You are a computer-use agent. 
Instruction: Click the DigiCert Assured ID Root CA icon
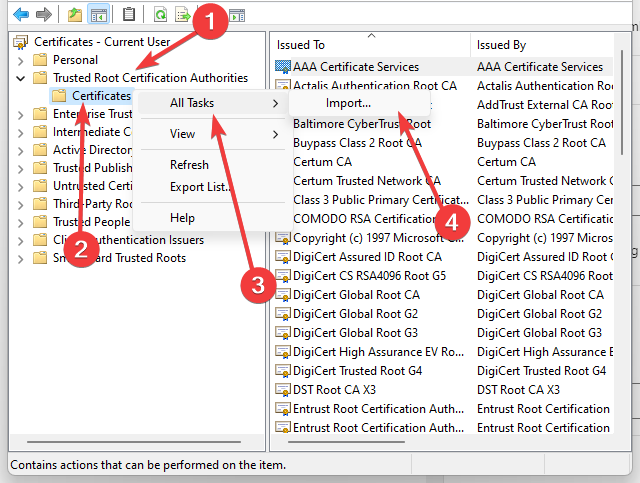coord(283,257)
